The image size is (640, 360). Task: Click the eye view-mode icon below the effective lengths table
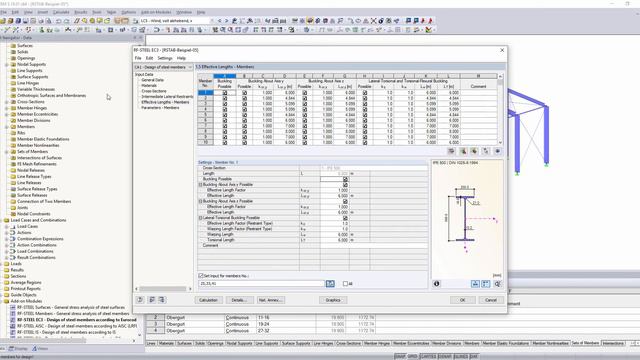498,151
